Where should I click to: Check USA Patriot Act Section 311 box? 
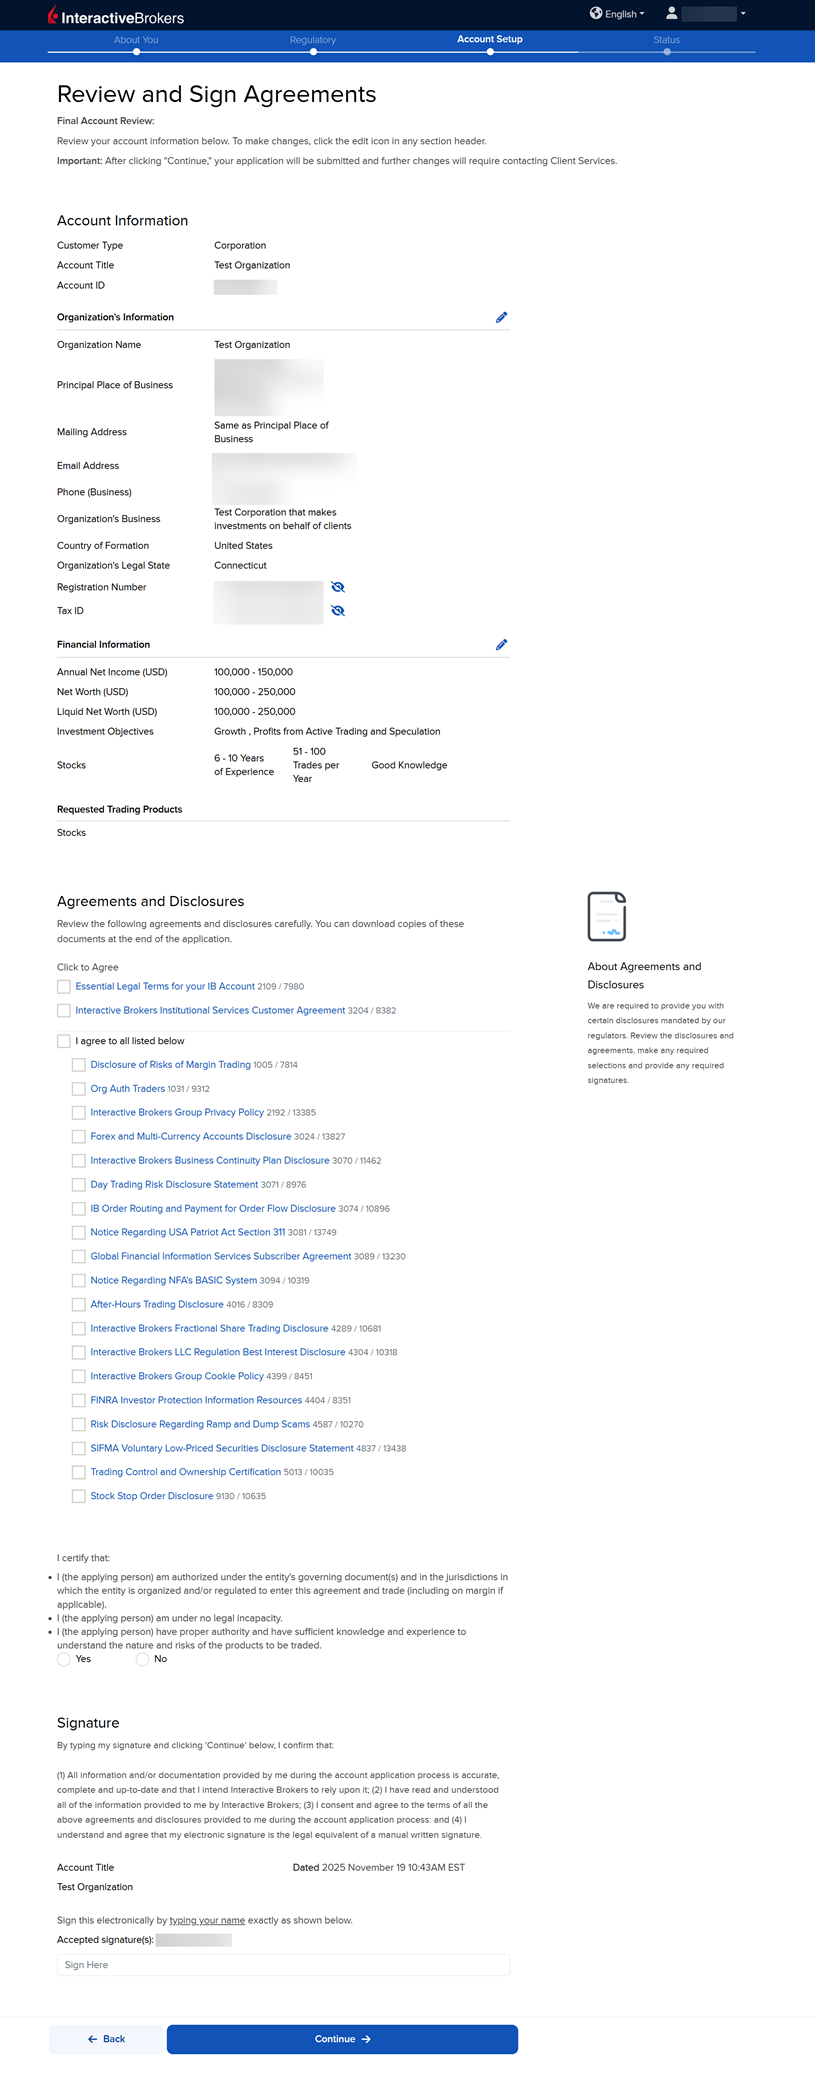(x=79, y=1233)
